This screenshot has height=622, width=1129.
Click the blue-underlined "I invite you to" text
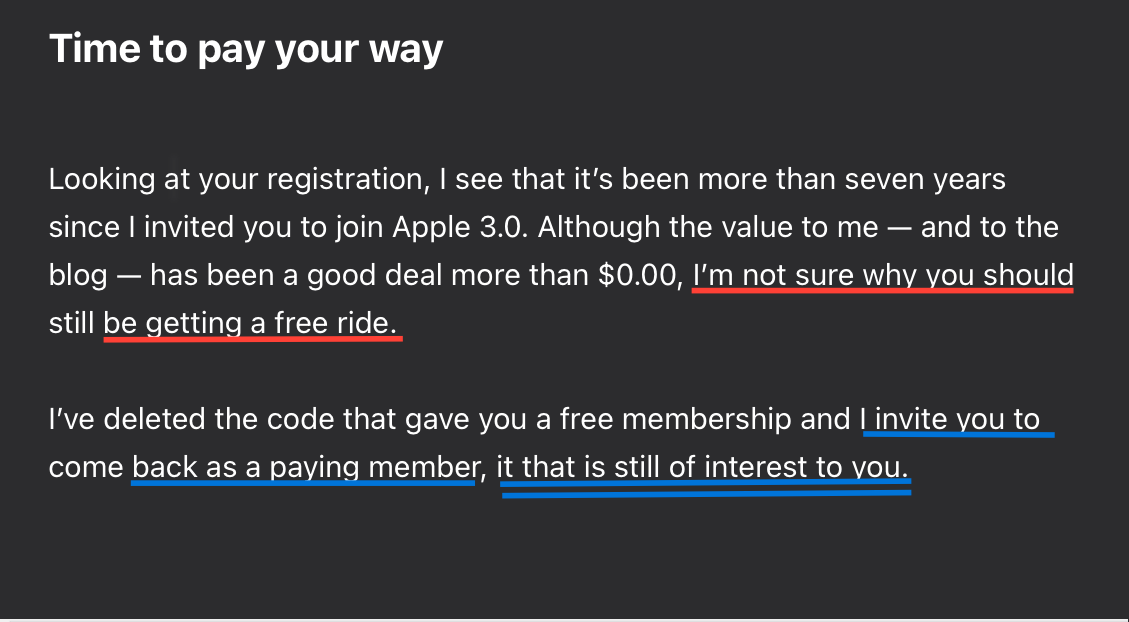pyautogui.click(x=954, y=419)
